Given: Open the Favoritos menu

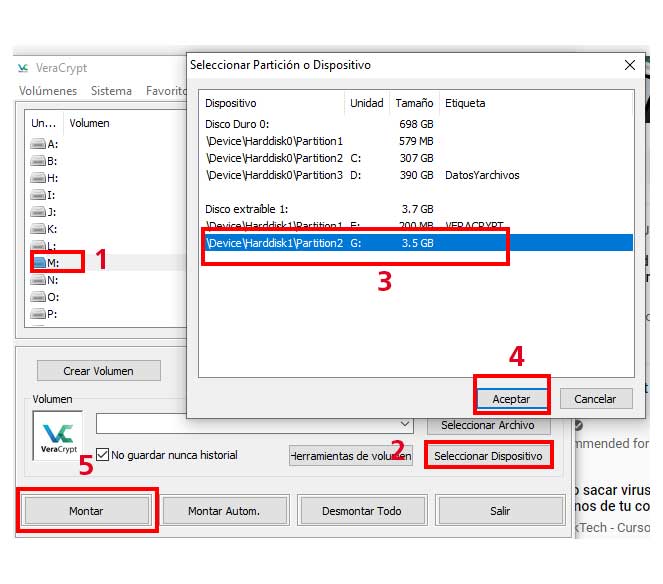Looking at the screenshot, I should point(166,91).
